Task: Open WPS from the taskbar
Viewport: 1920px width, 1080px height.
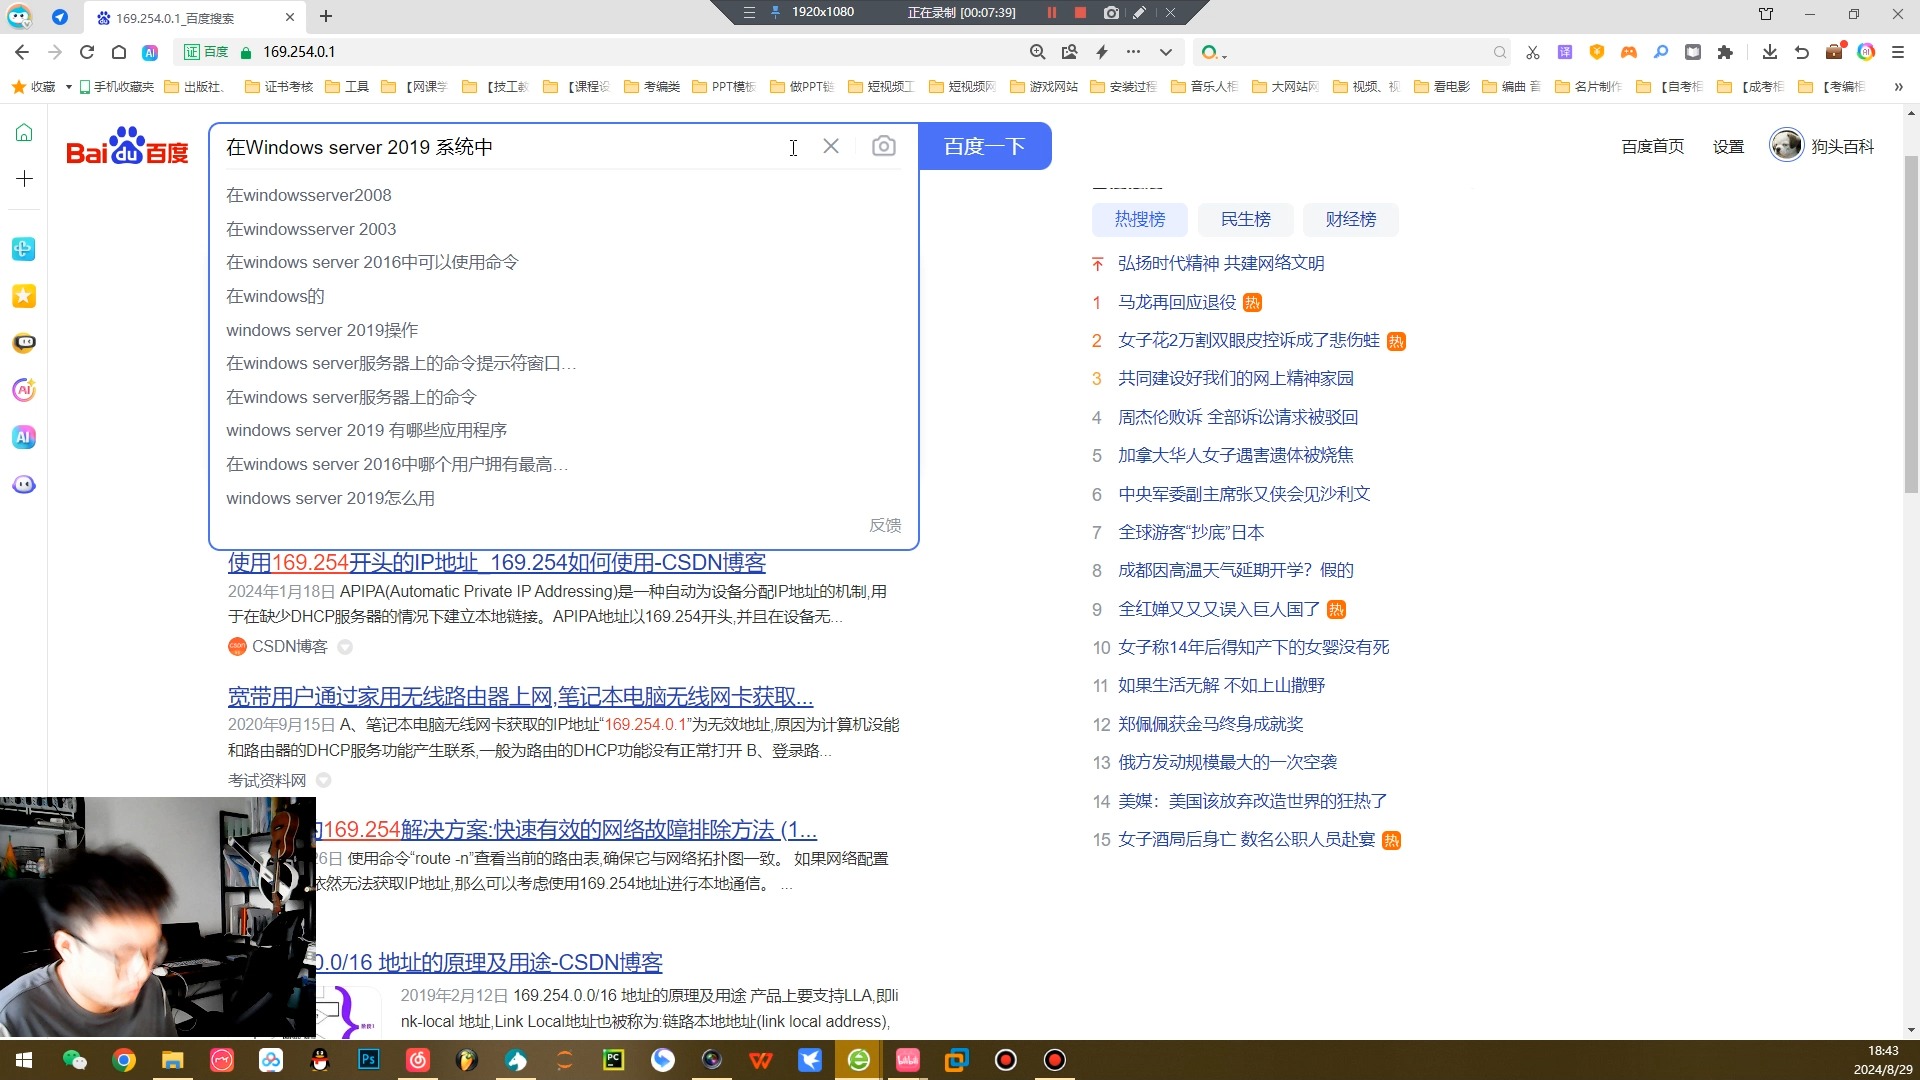Action: click(x=761, y=1060)
